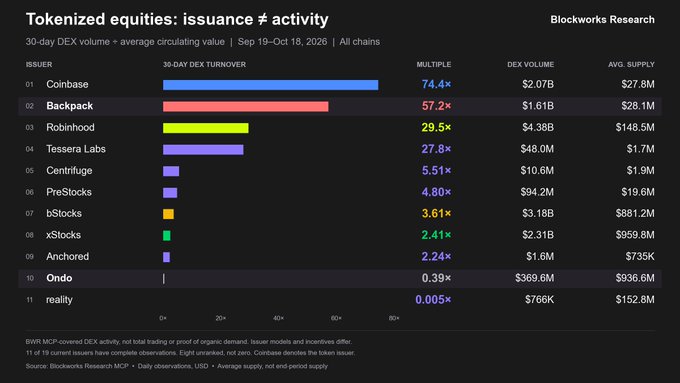
Task: Click the 0.005× multiple value
Action: click(433, 300)
